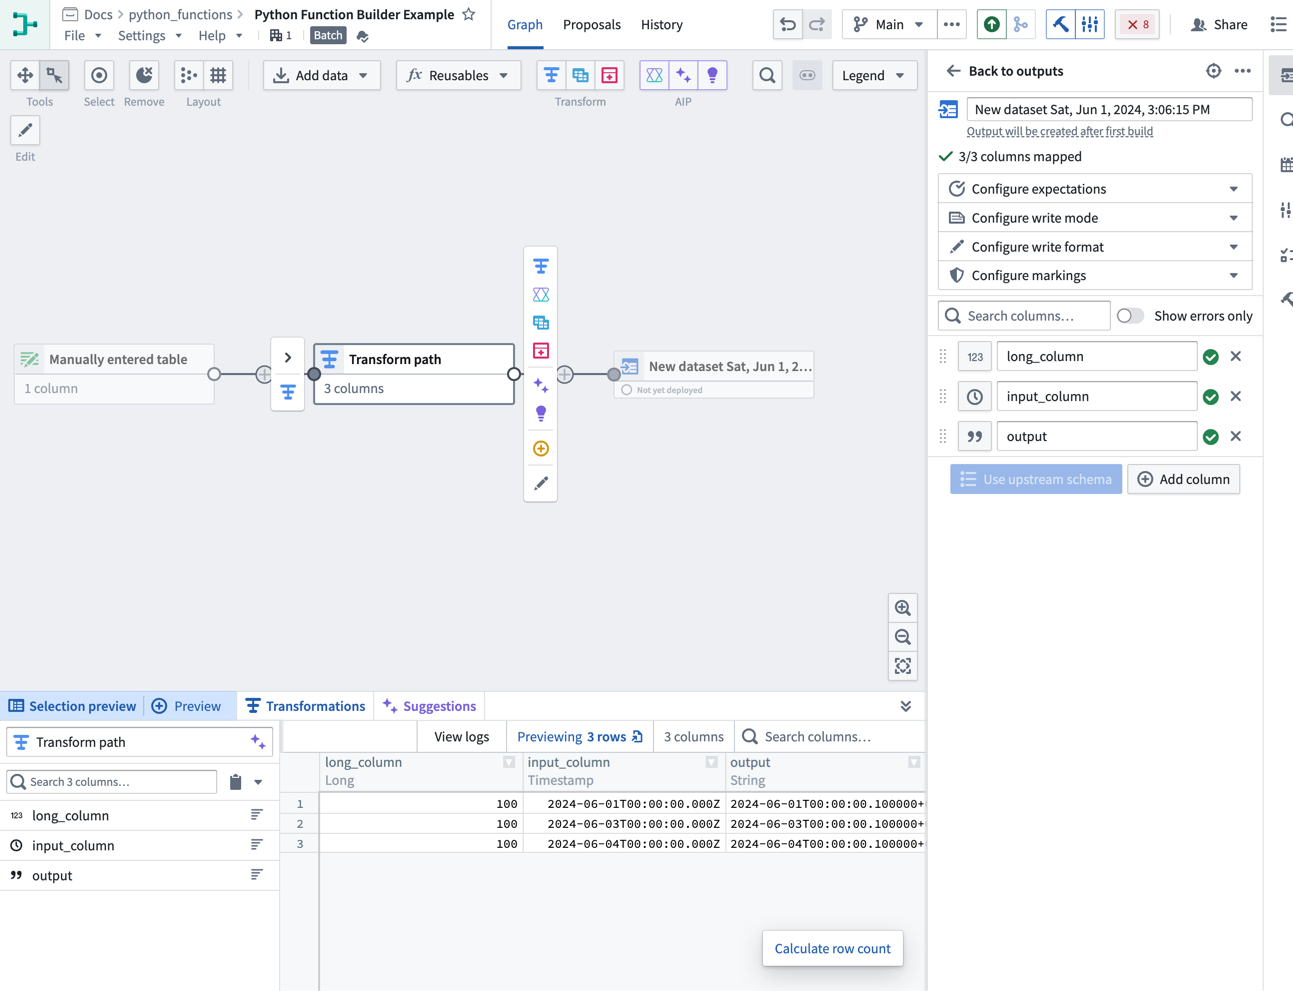Toggle Show errors only switch

click(x=1130, y=316)
